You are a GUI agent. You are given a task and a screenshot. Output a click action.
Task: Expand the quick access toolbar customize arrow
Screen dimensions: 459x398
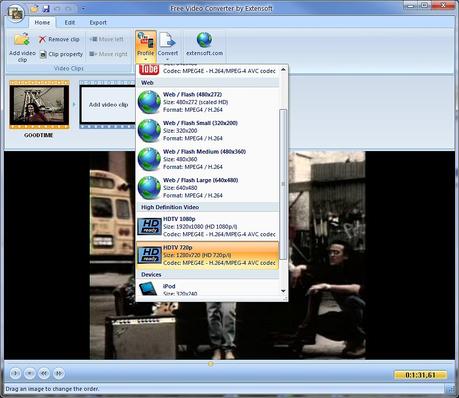(83, 9)
